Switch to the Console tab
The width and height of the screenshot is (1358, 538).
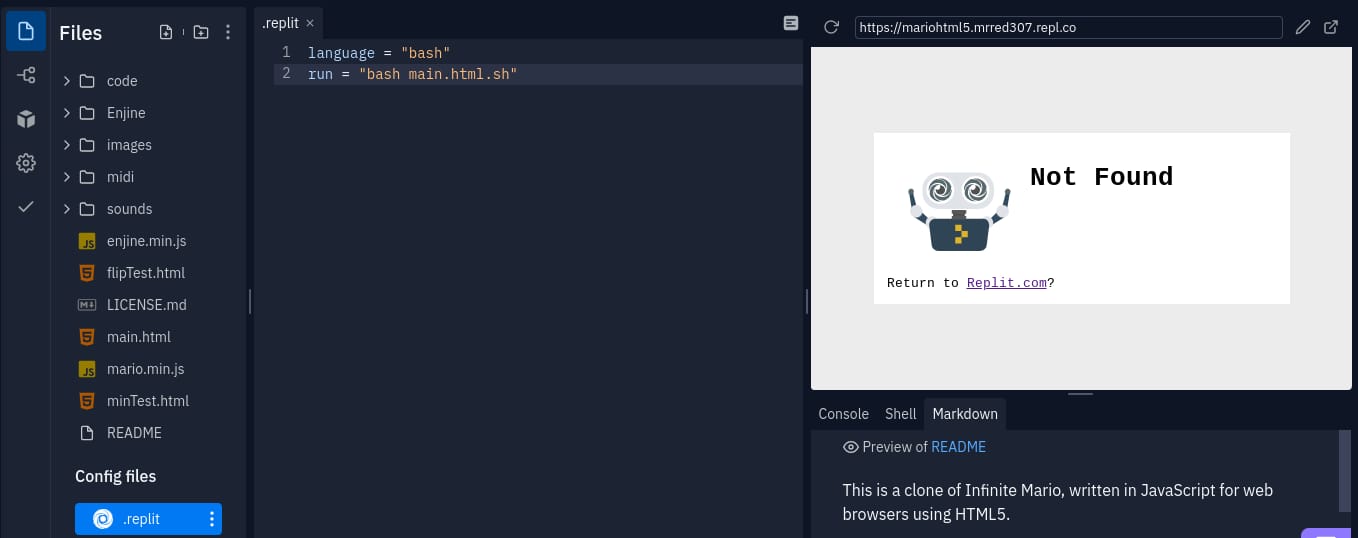click(x=843, y=414)
